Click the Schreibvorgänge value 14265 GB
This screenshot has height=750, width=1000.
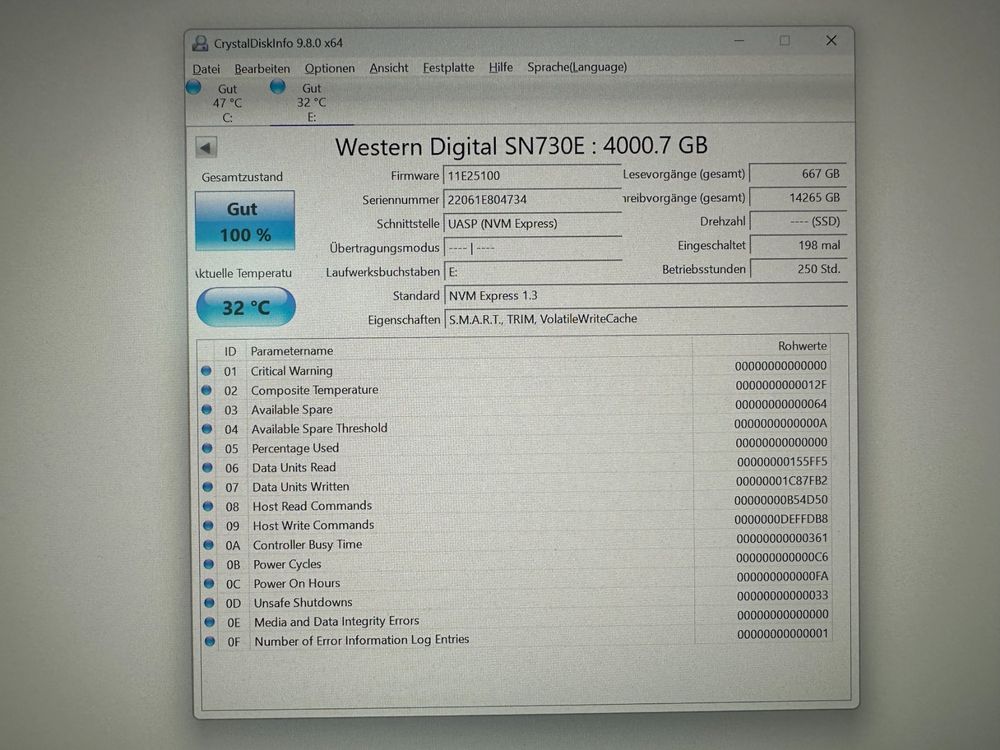click(797, 198)
